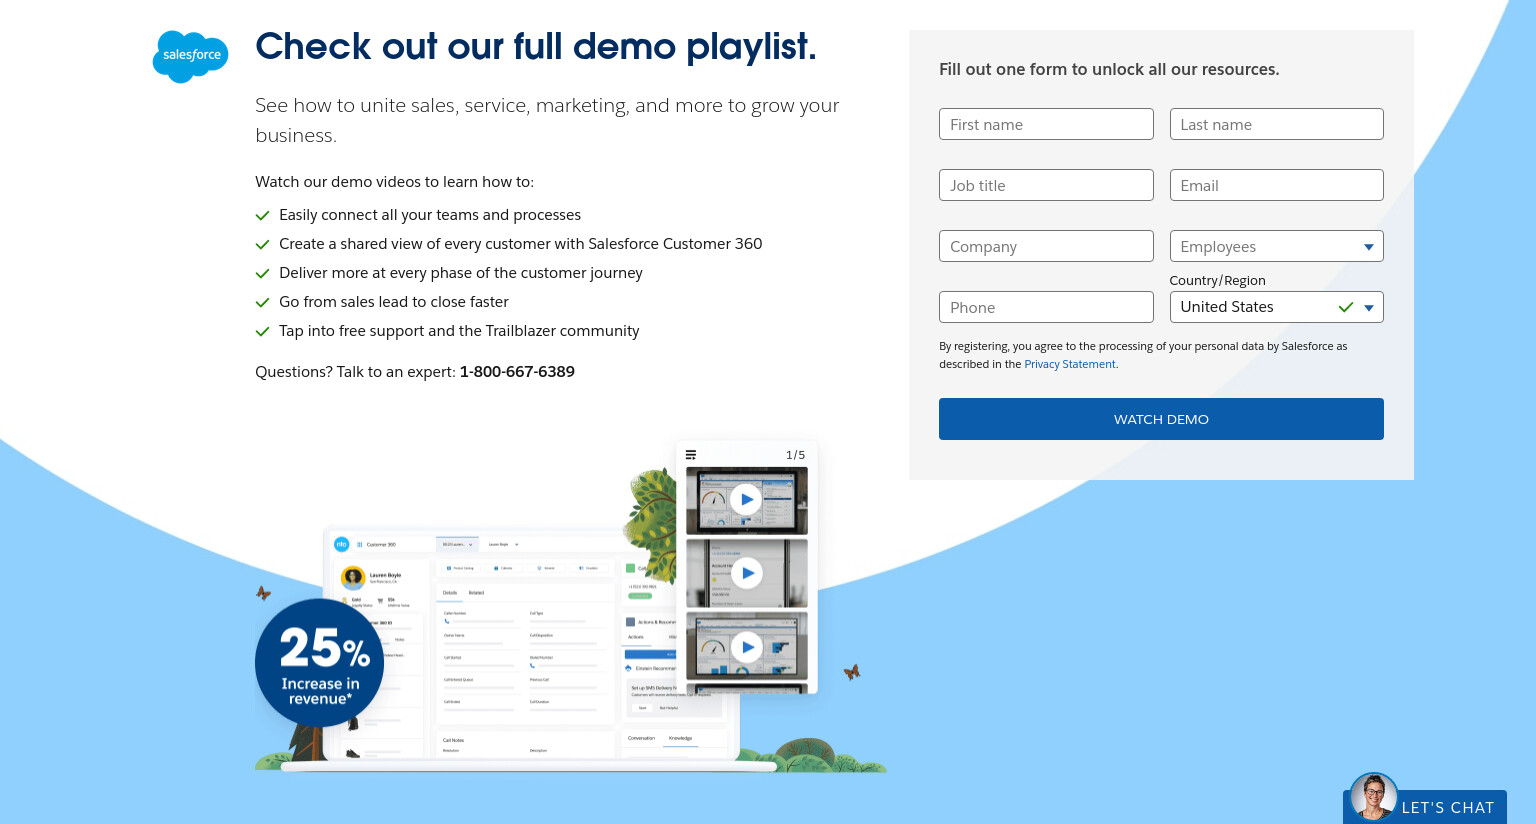Viewport: 1536px width, 824px height.
Task: Click the text "Easily connect all your teams and processes"
Action: [x=430, y=215]
